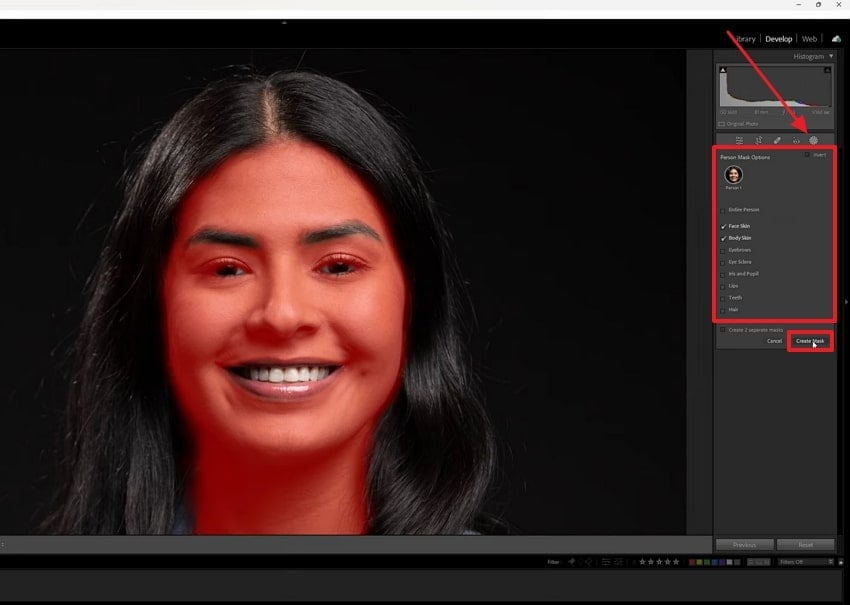Image resolution: width=850 pixels, height=605 pixels.
Task: Click the first filter star
Action: coord(642,562)
